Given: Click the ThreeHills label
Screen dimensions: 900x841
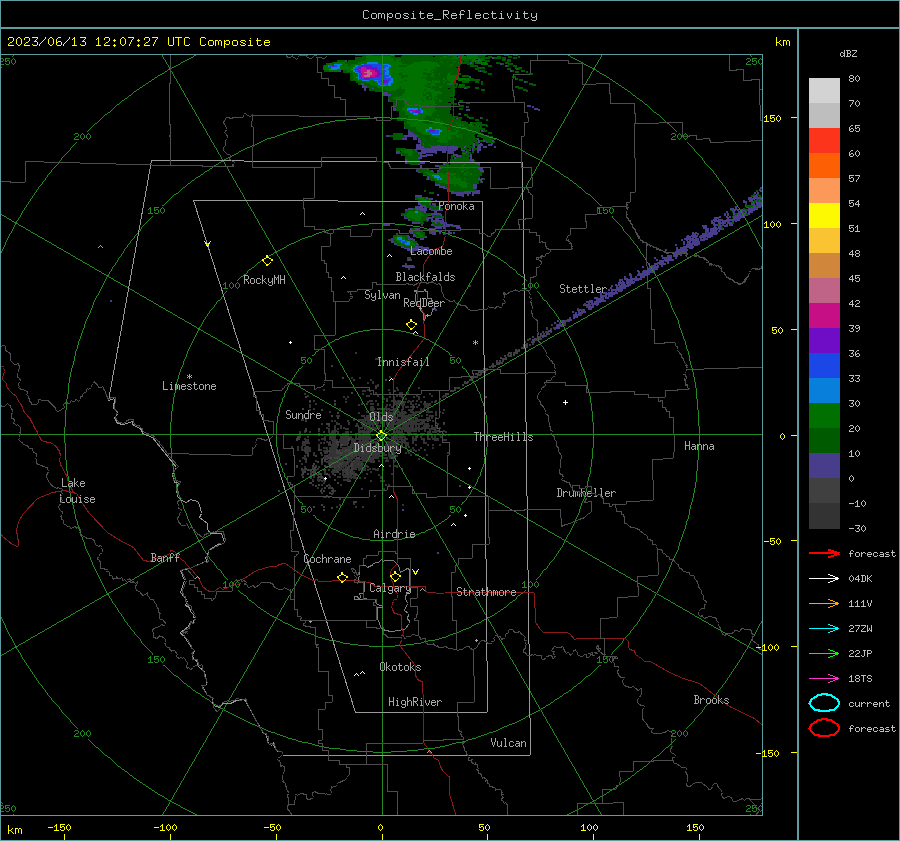Looking at the screenshot, I should 503,437.
